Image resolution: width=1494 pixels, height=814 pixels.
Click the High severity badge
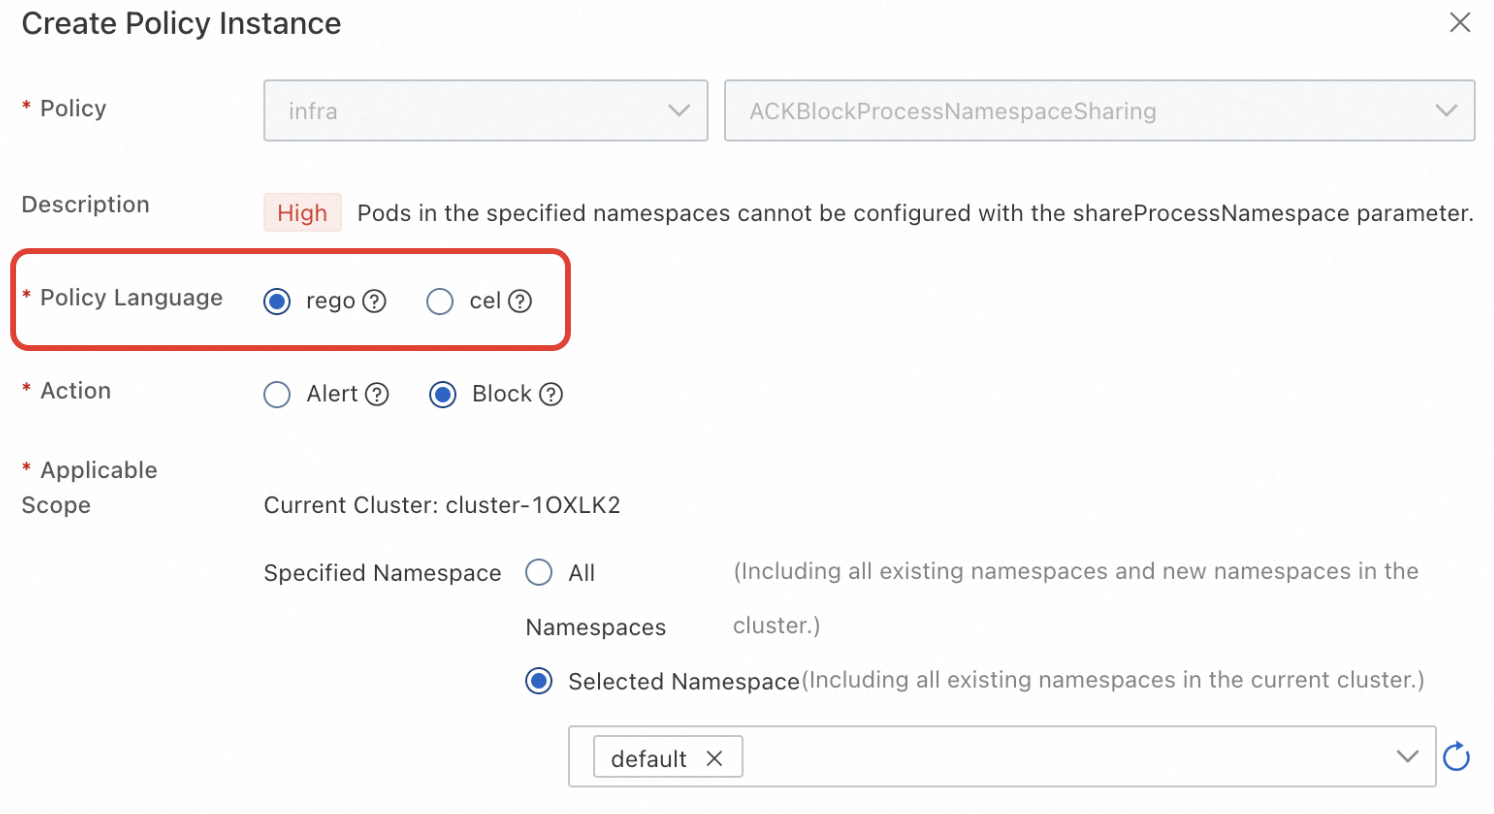(x=303, y=212)
